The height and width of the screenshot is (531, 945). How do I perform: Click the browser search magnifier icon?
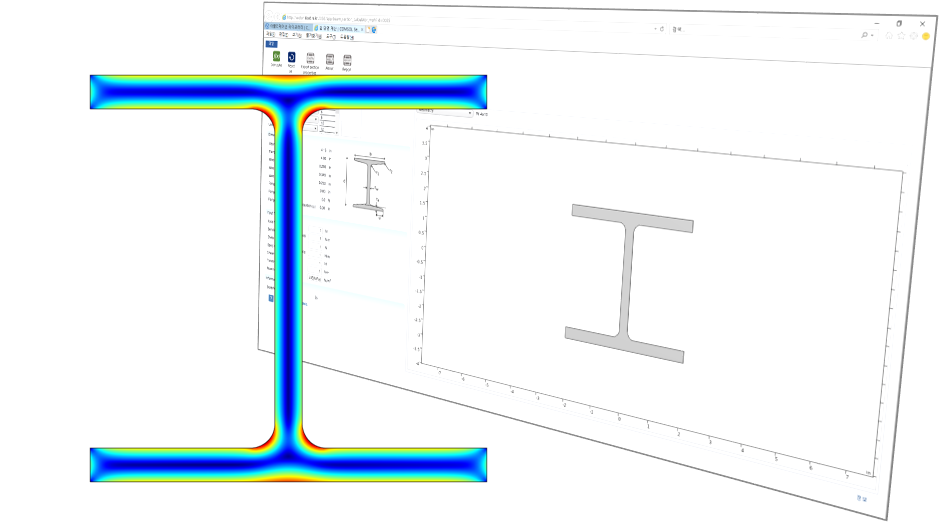pos(865,35)
